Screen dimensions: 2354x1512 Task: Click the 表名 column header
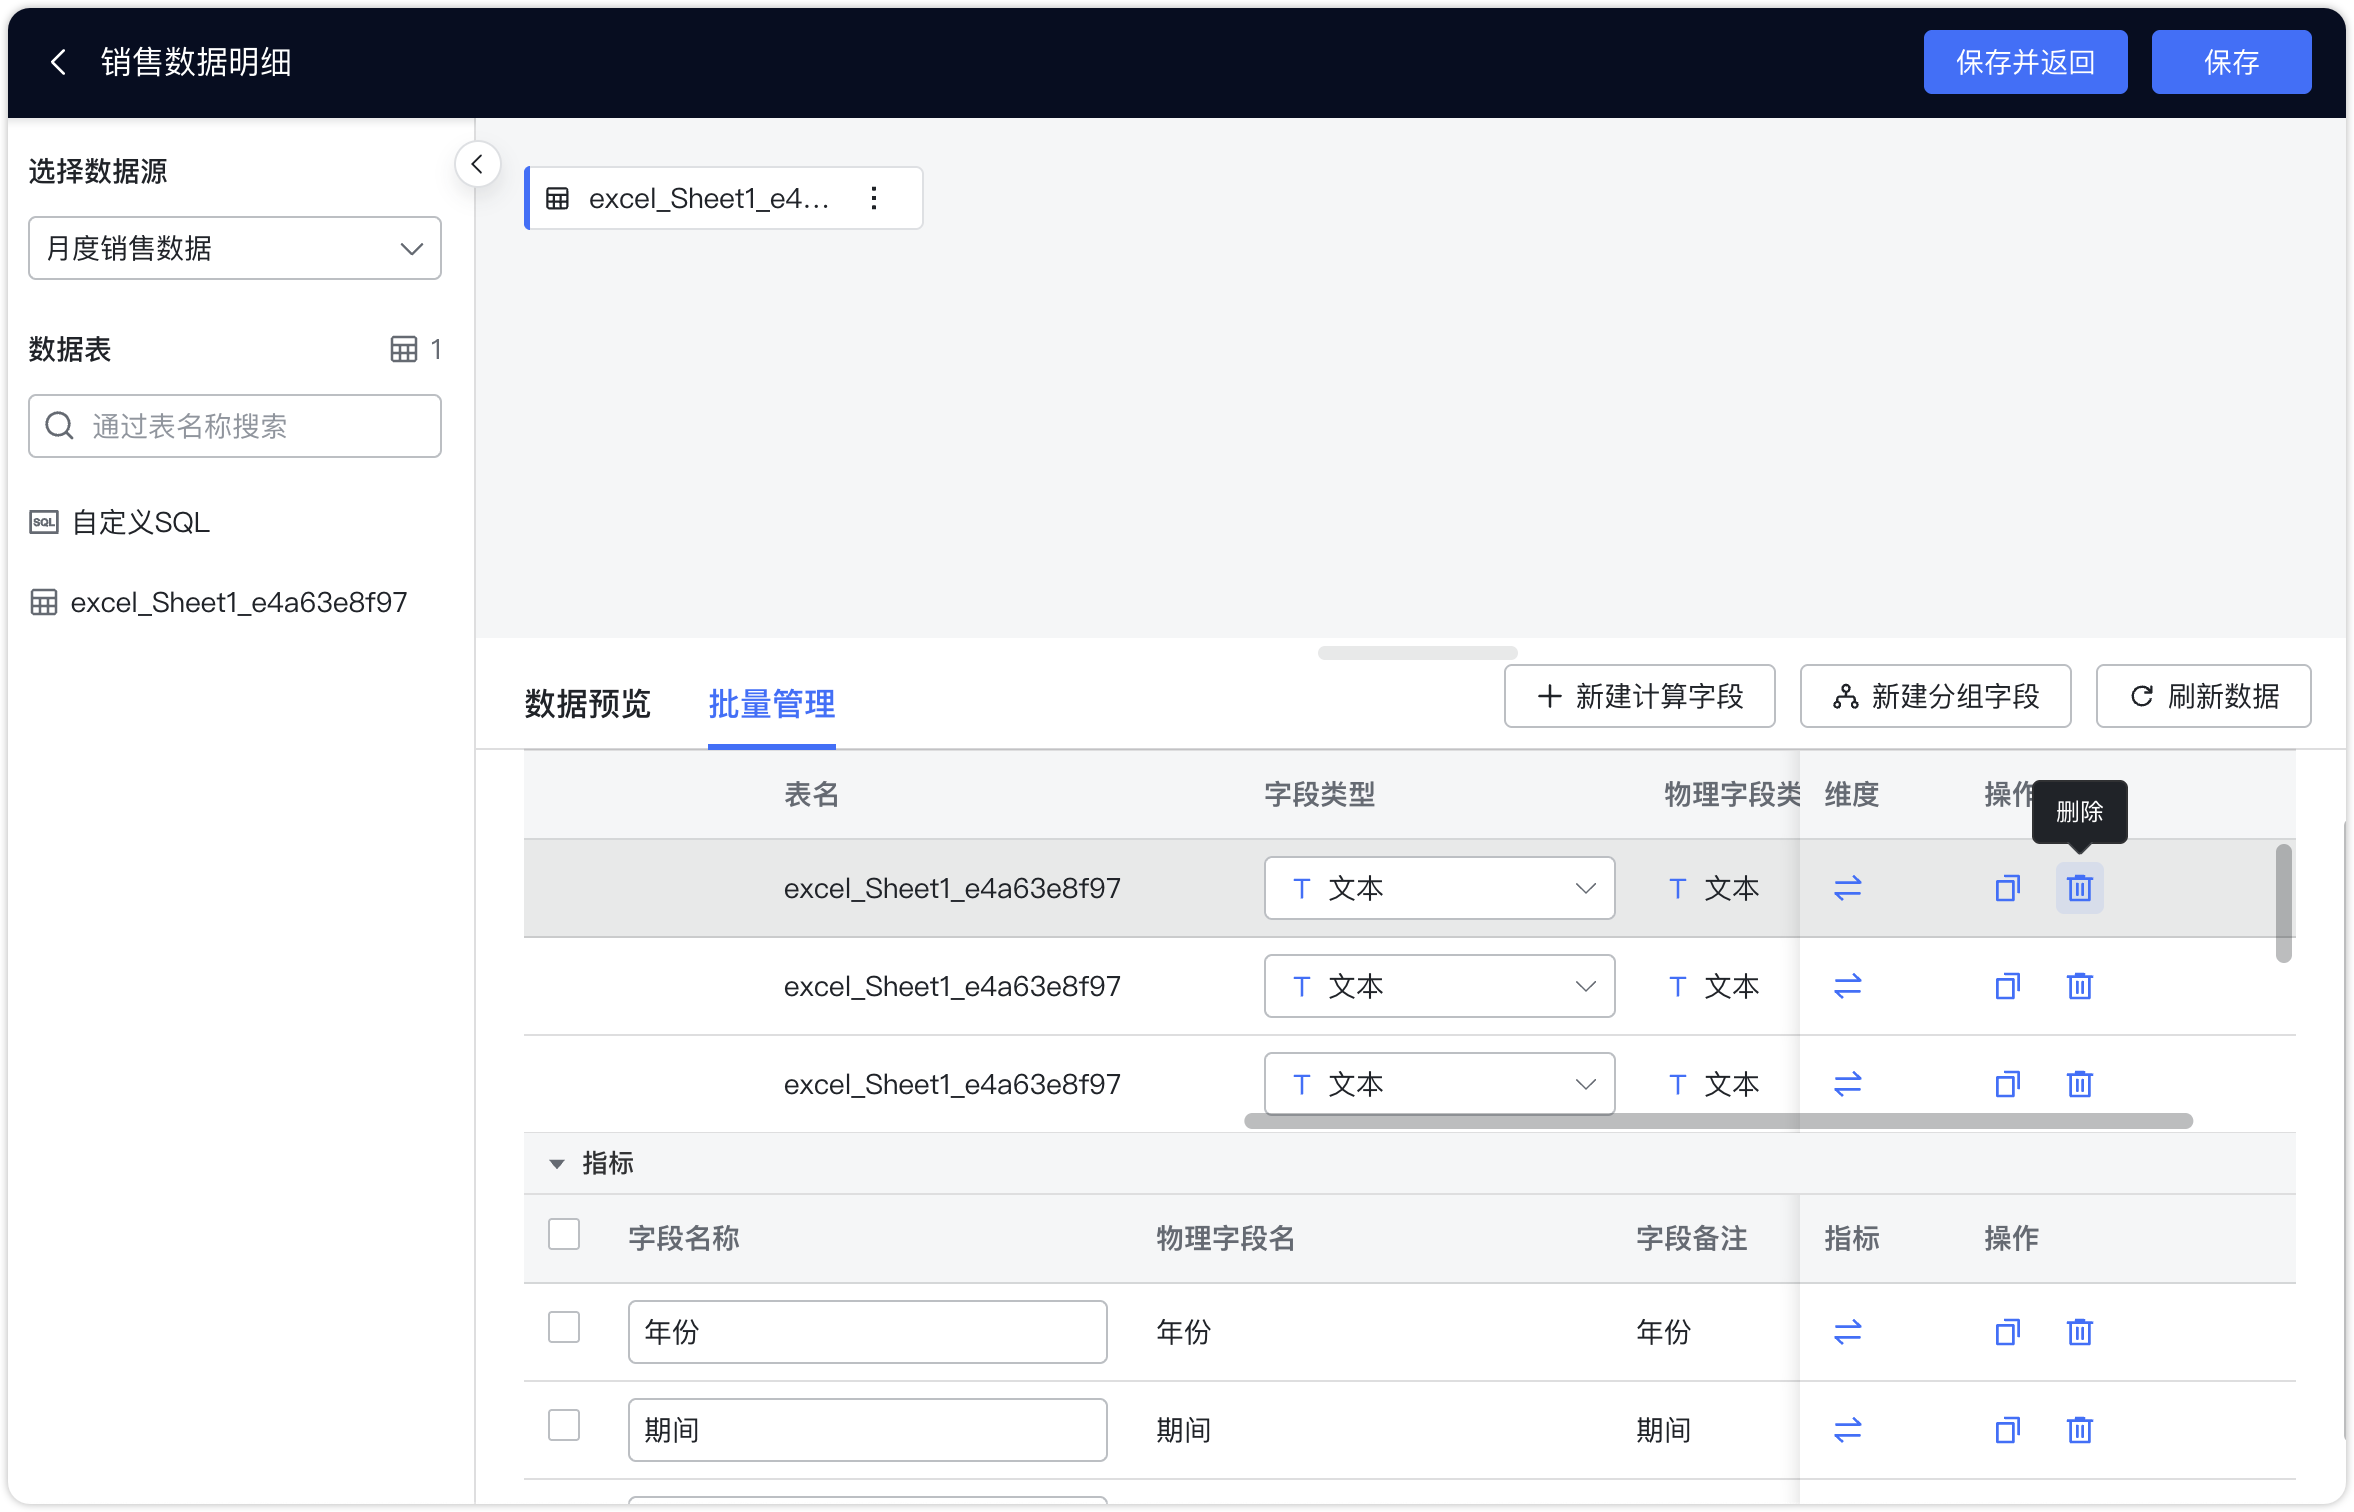(x=812, y=795)
